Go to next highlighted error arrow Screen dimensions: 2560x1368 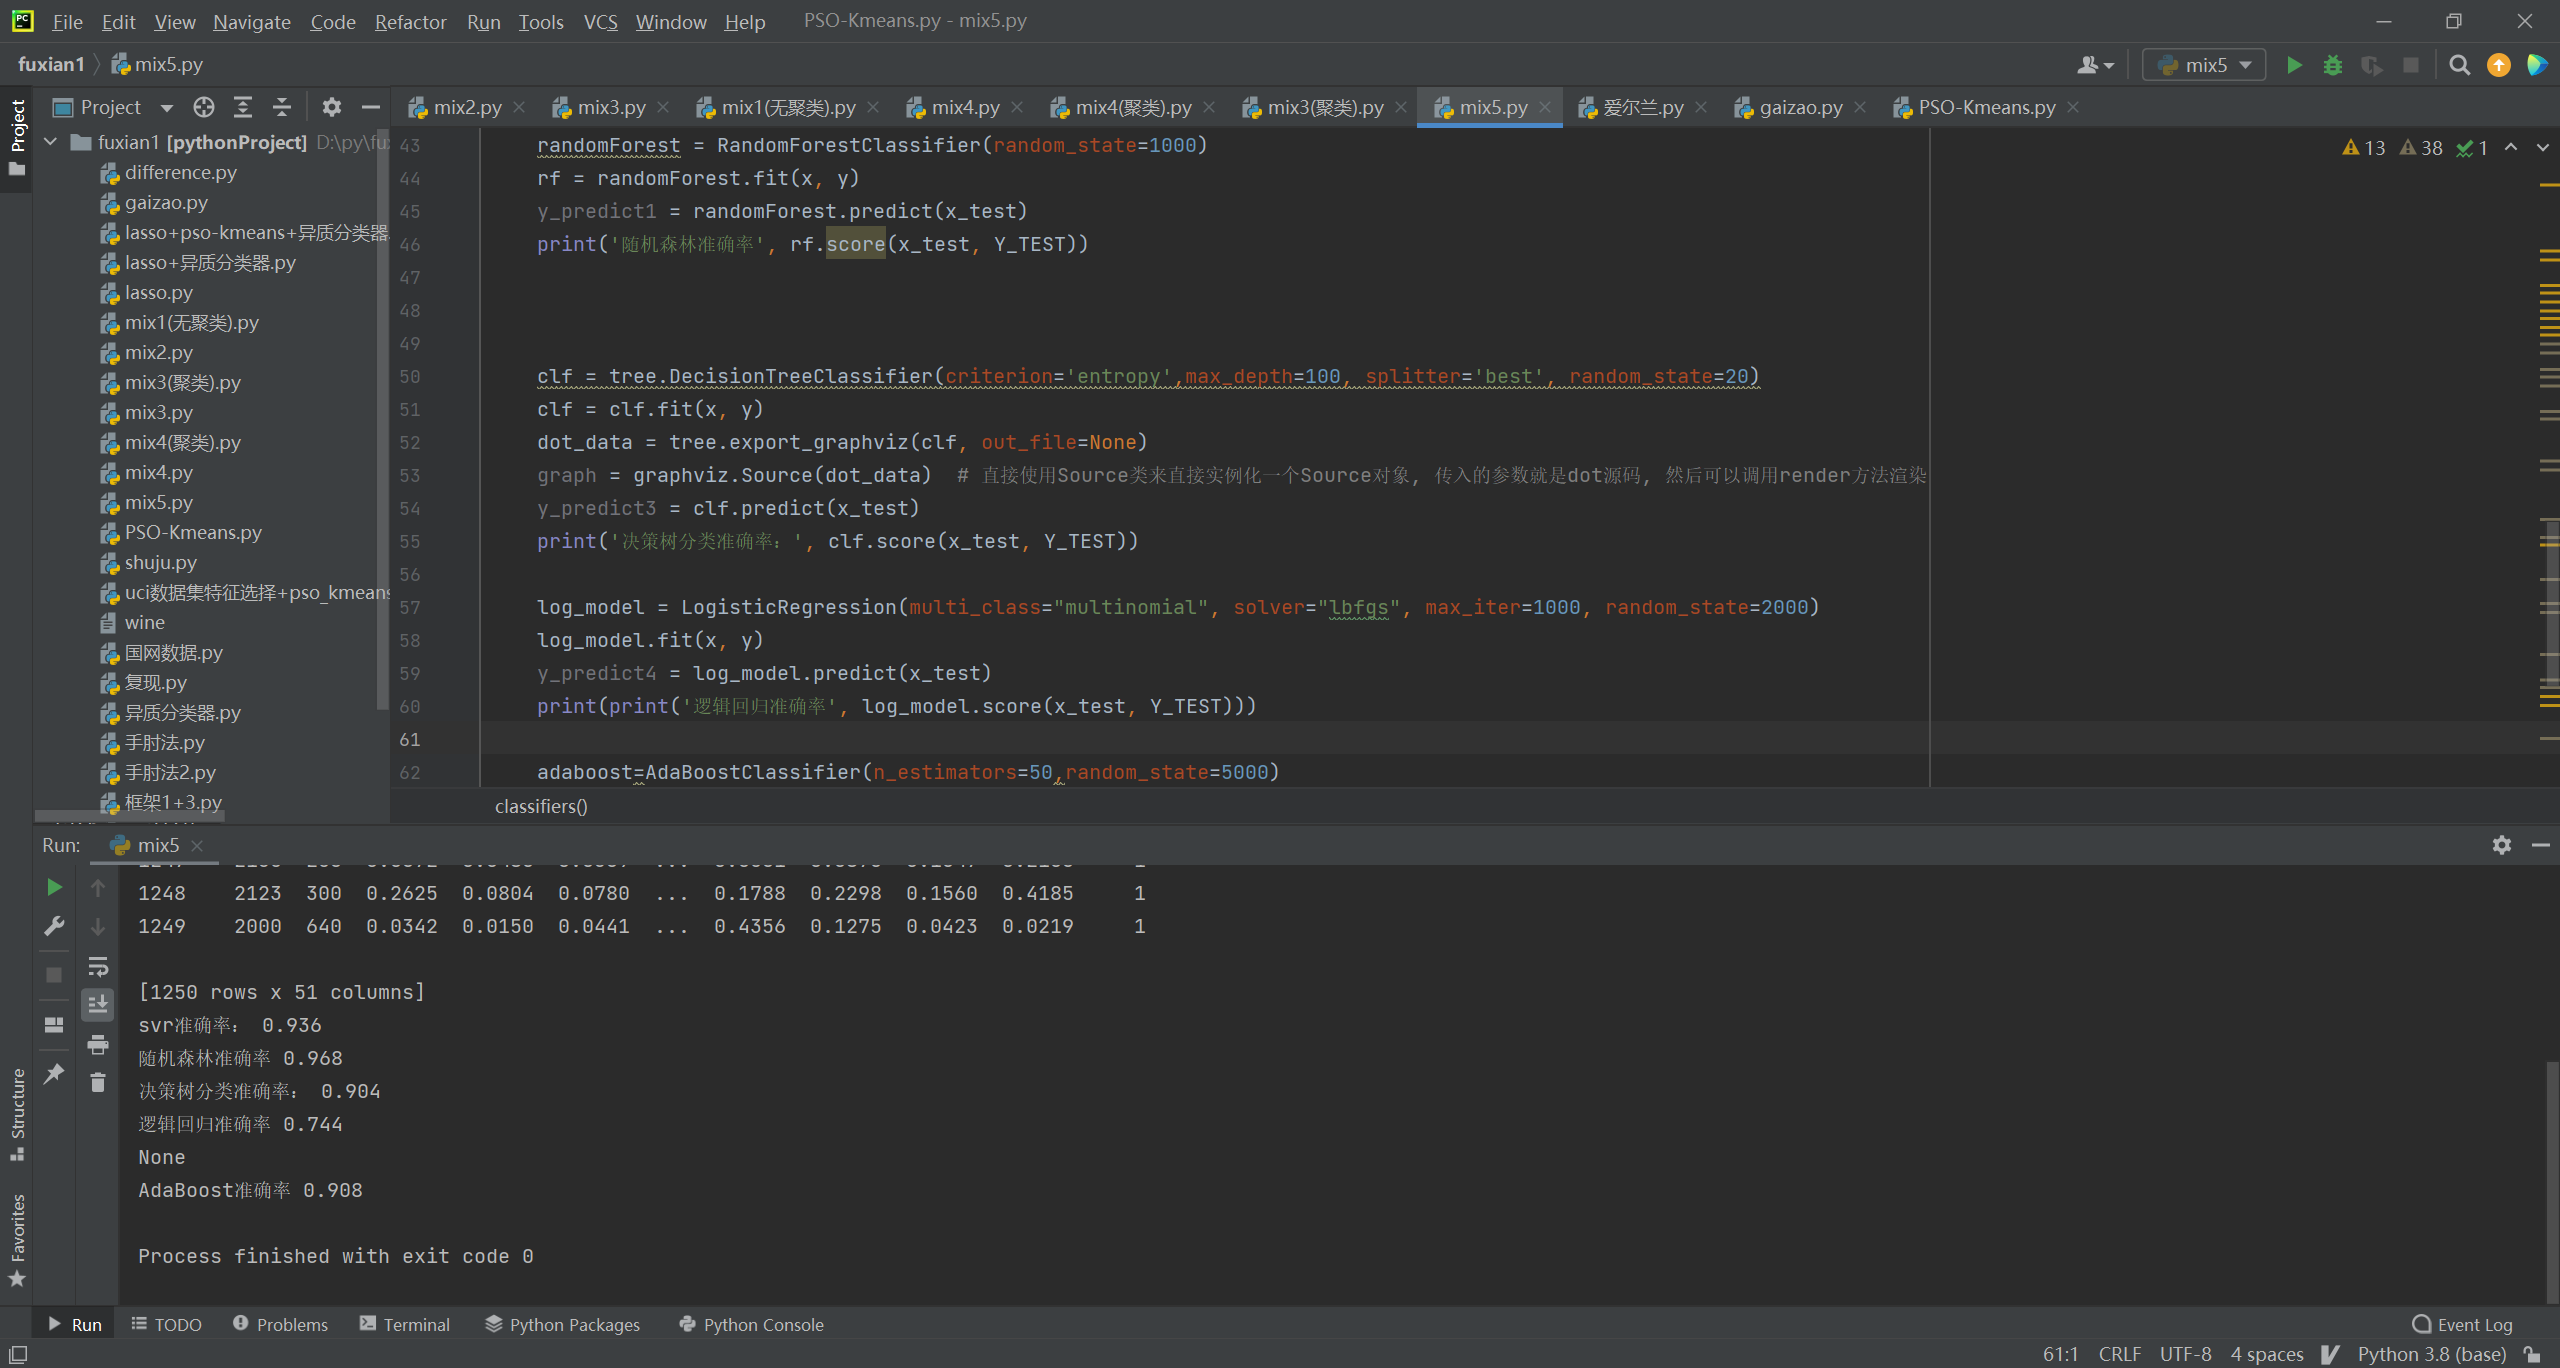pos(2542,147)
